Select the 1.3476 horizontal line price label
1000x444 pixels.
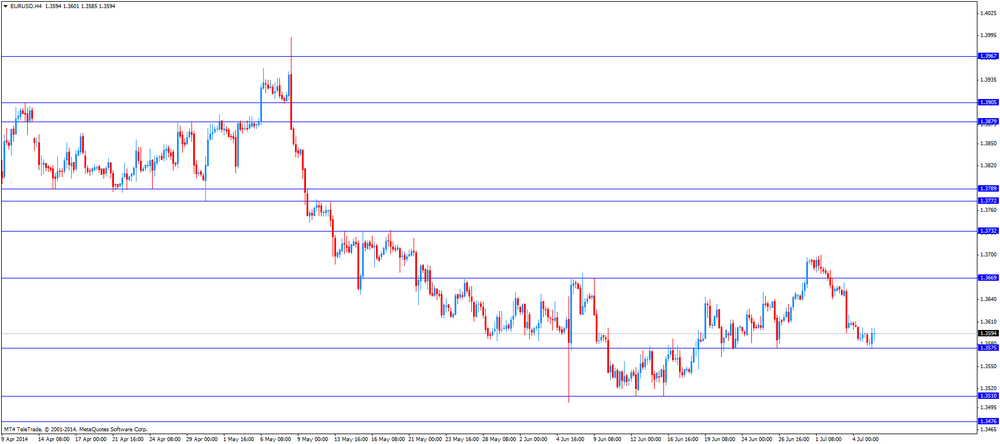[x=987, y=421]
